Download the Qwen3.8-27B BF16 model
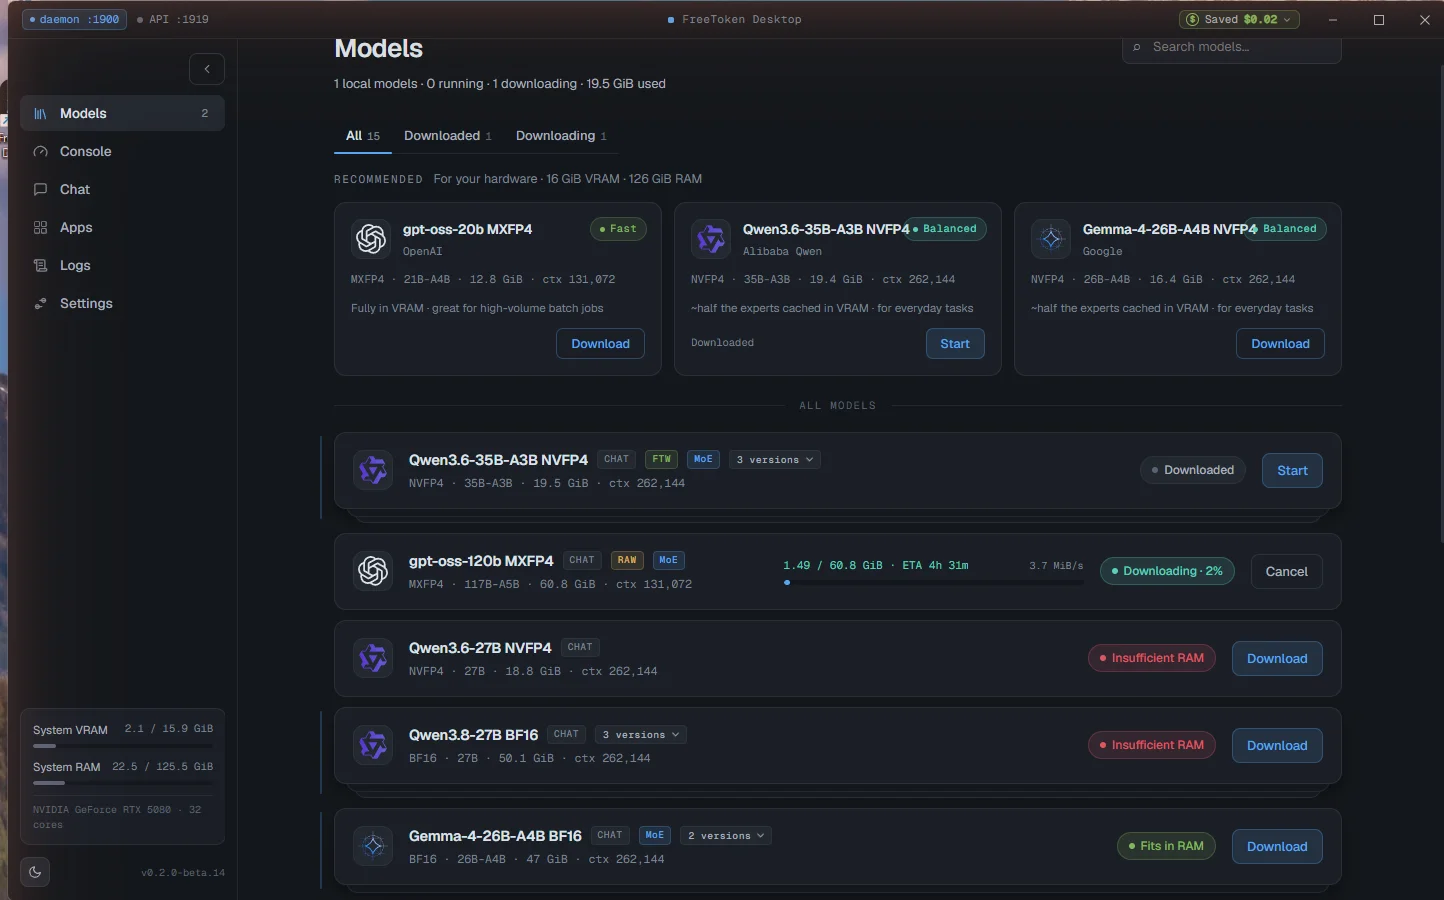Image resolution: width=1444 pixels, height=900 pixels. click(1277, 746)
